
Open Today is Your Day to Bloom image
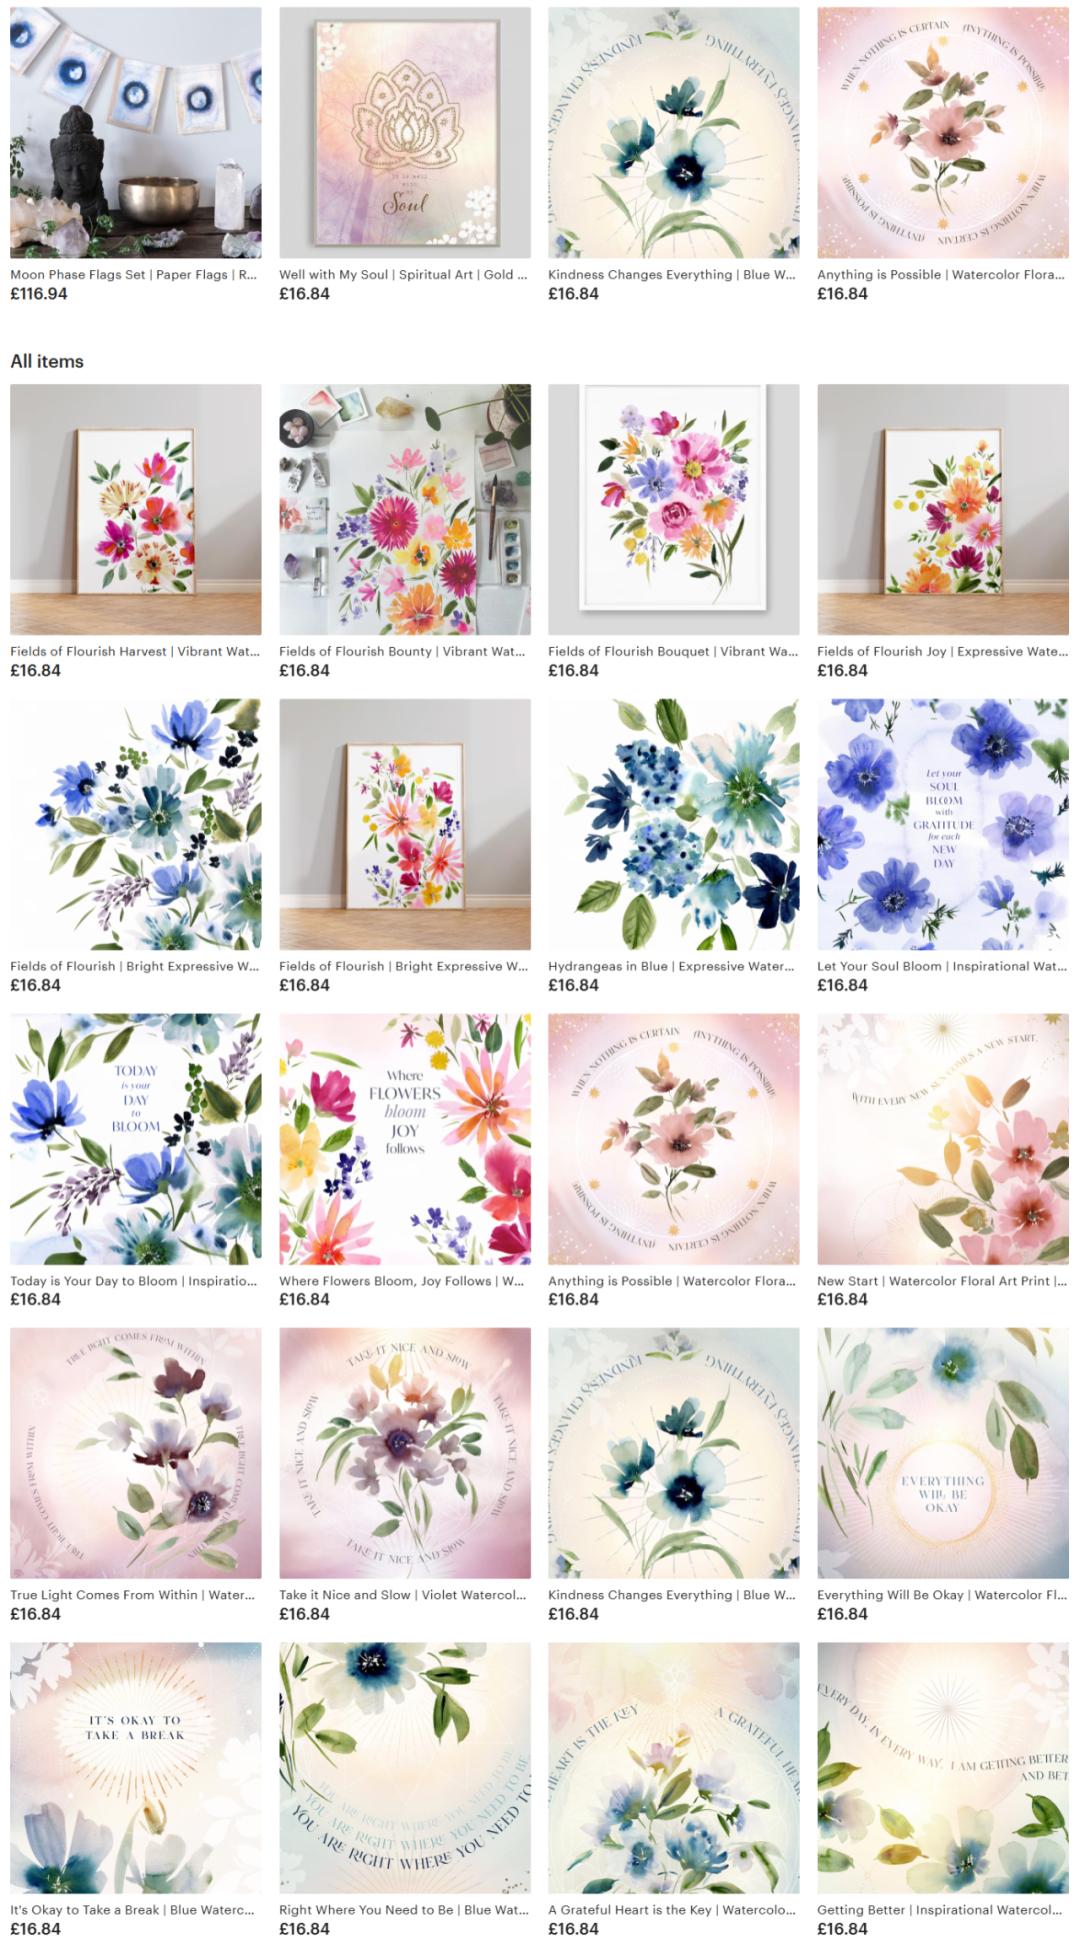click(136, 1139)
